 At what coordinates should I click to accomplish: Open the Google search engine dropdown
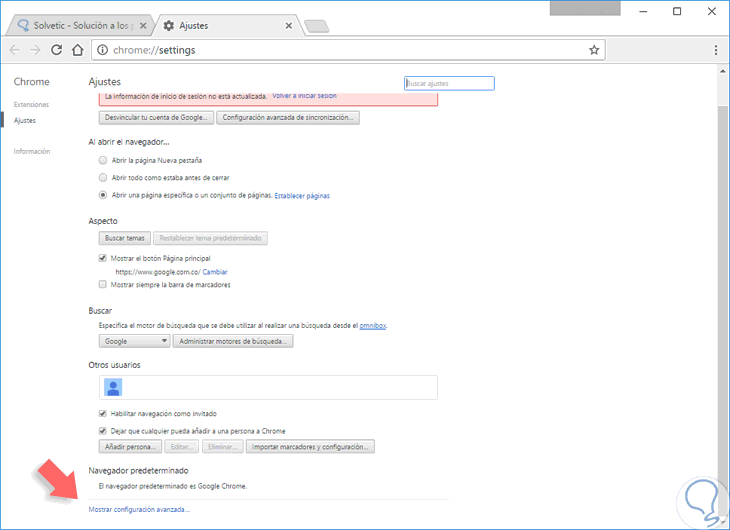click(135, 341)
